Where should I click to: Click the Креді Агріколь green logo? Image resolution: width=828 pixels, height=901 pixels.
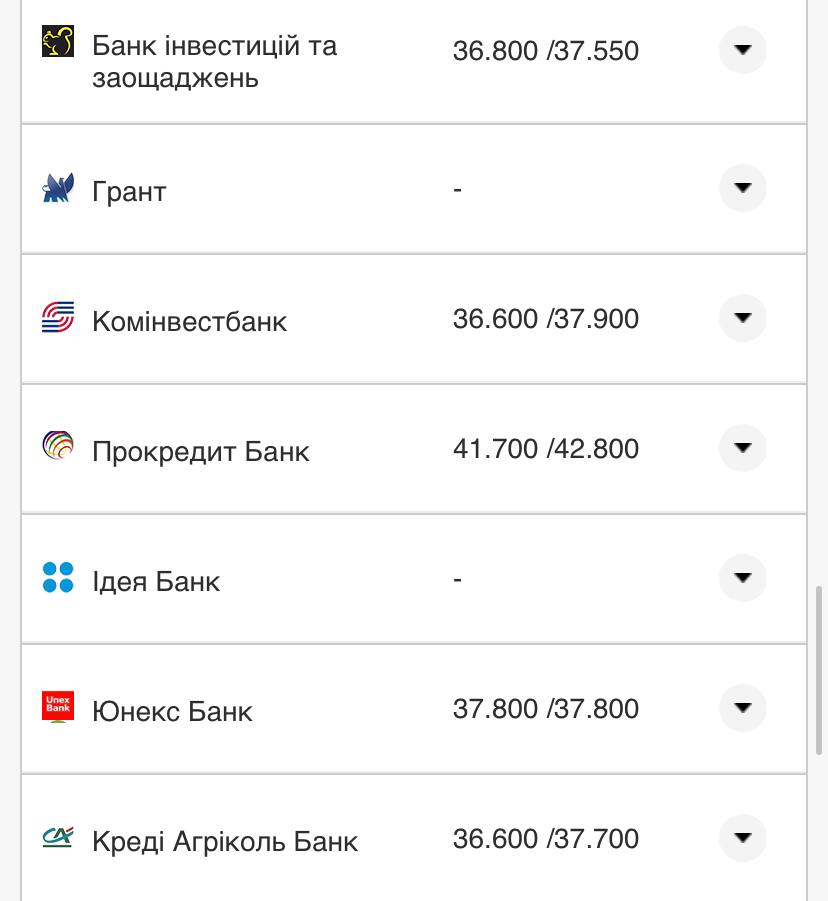point(58,837)
